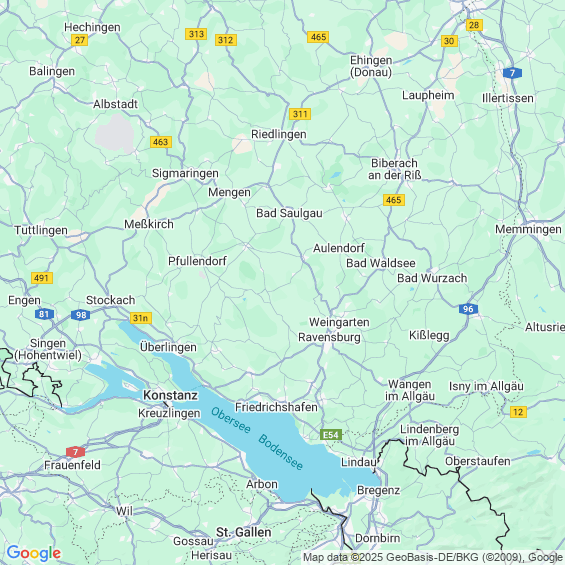Select the St. Gallen city label

[244, 532]
